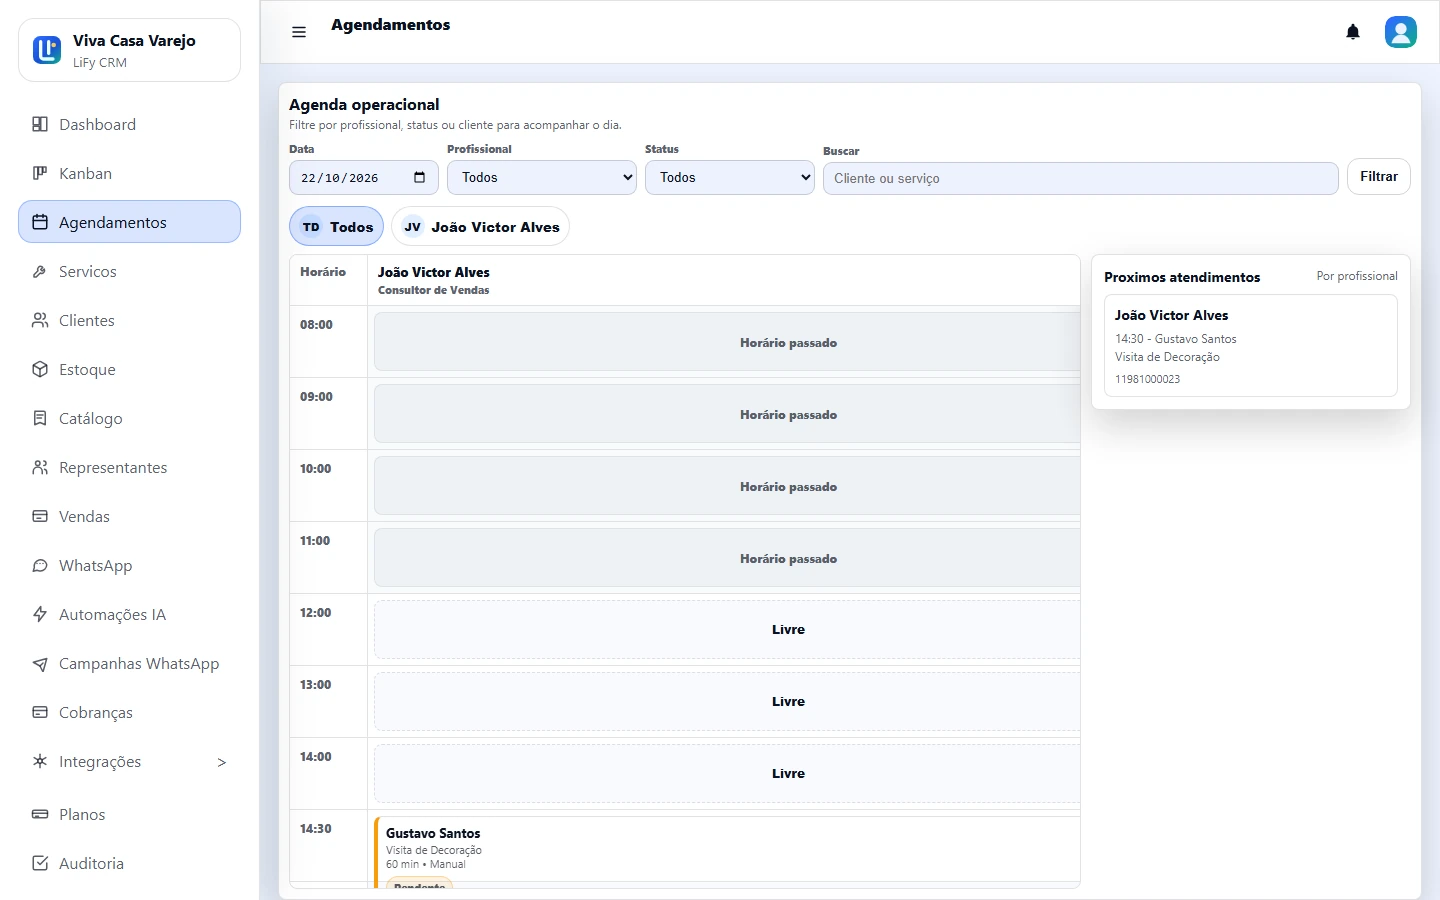This screenshot has height=900, width=1440.
Task: Open the Gustavo Santos 14:30 appointment
Action: (727, 852)
